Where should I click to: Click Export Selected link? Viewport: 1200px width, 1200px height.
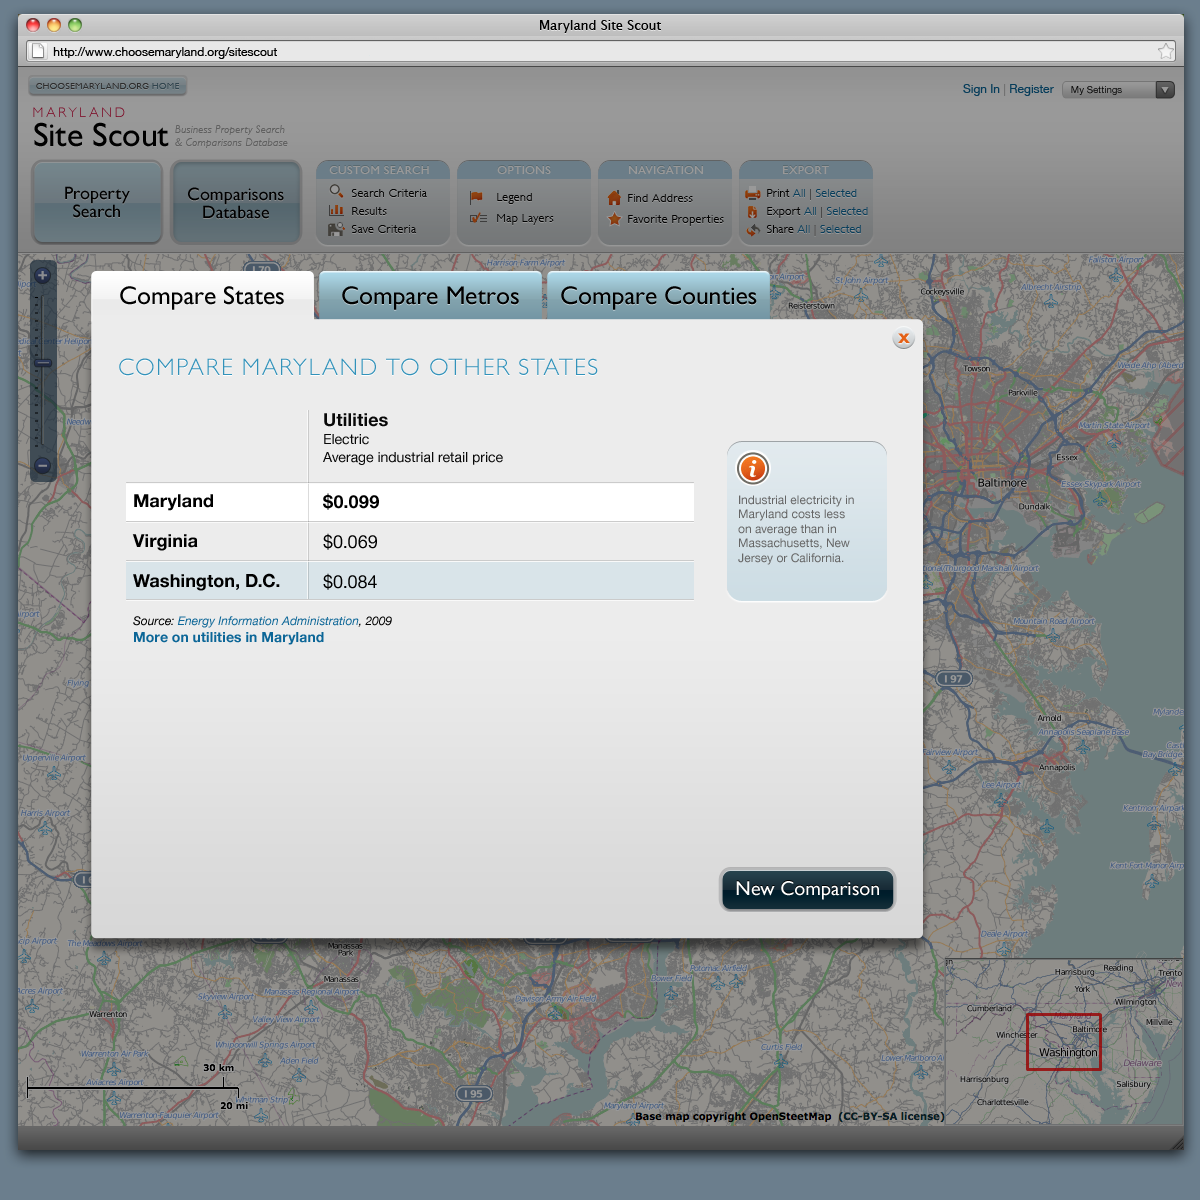click(x=847, y=211)
